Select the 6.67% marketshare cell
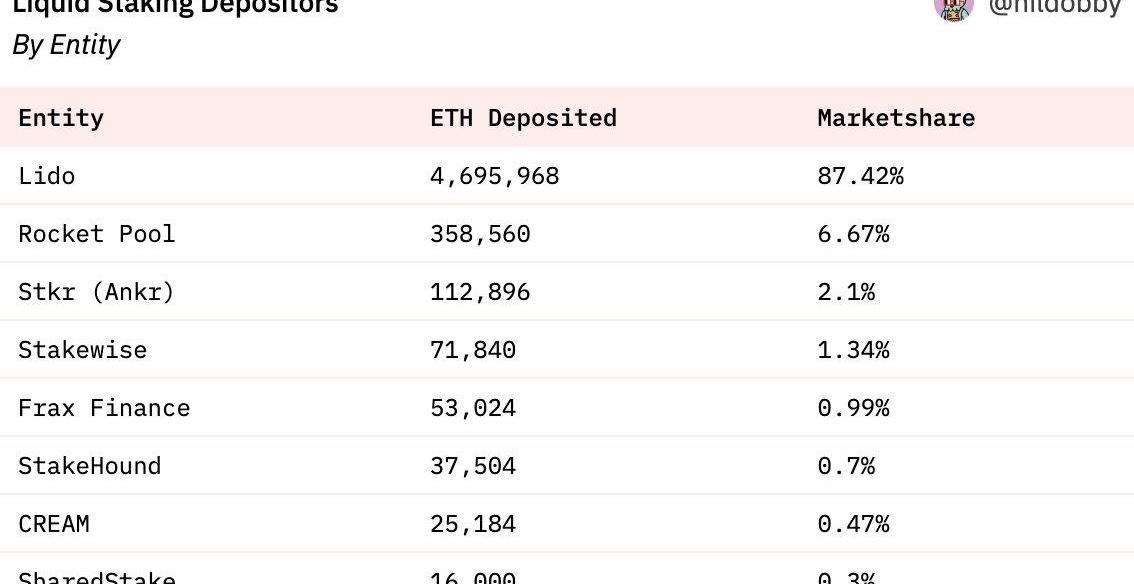Screen dimensions: 1134x584 tap(853, 234)
